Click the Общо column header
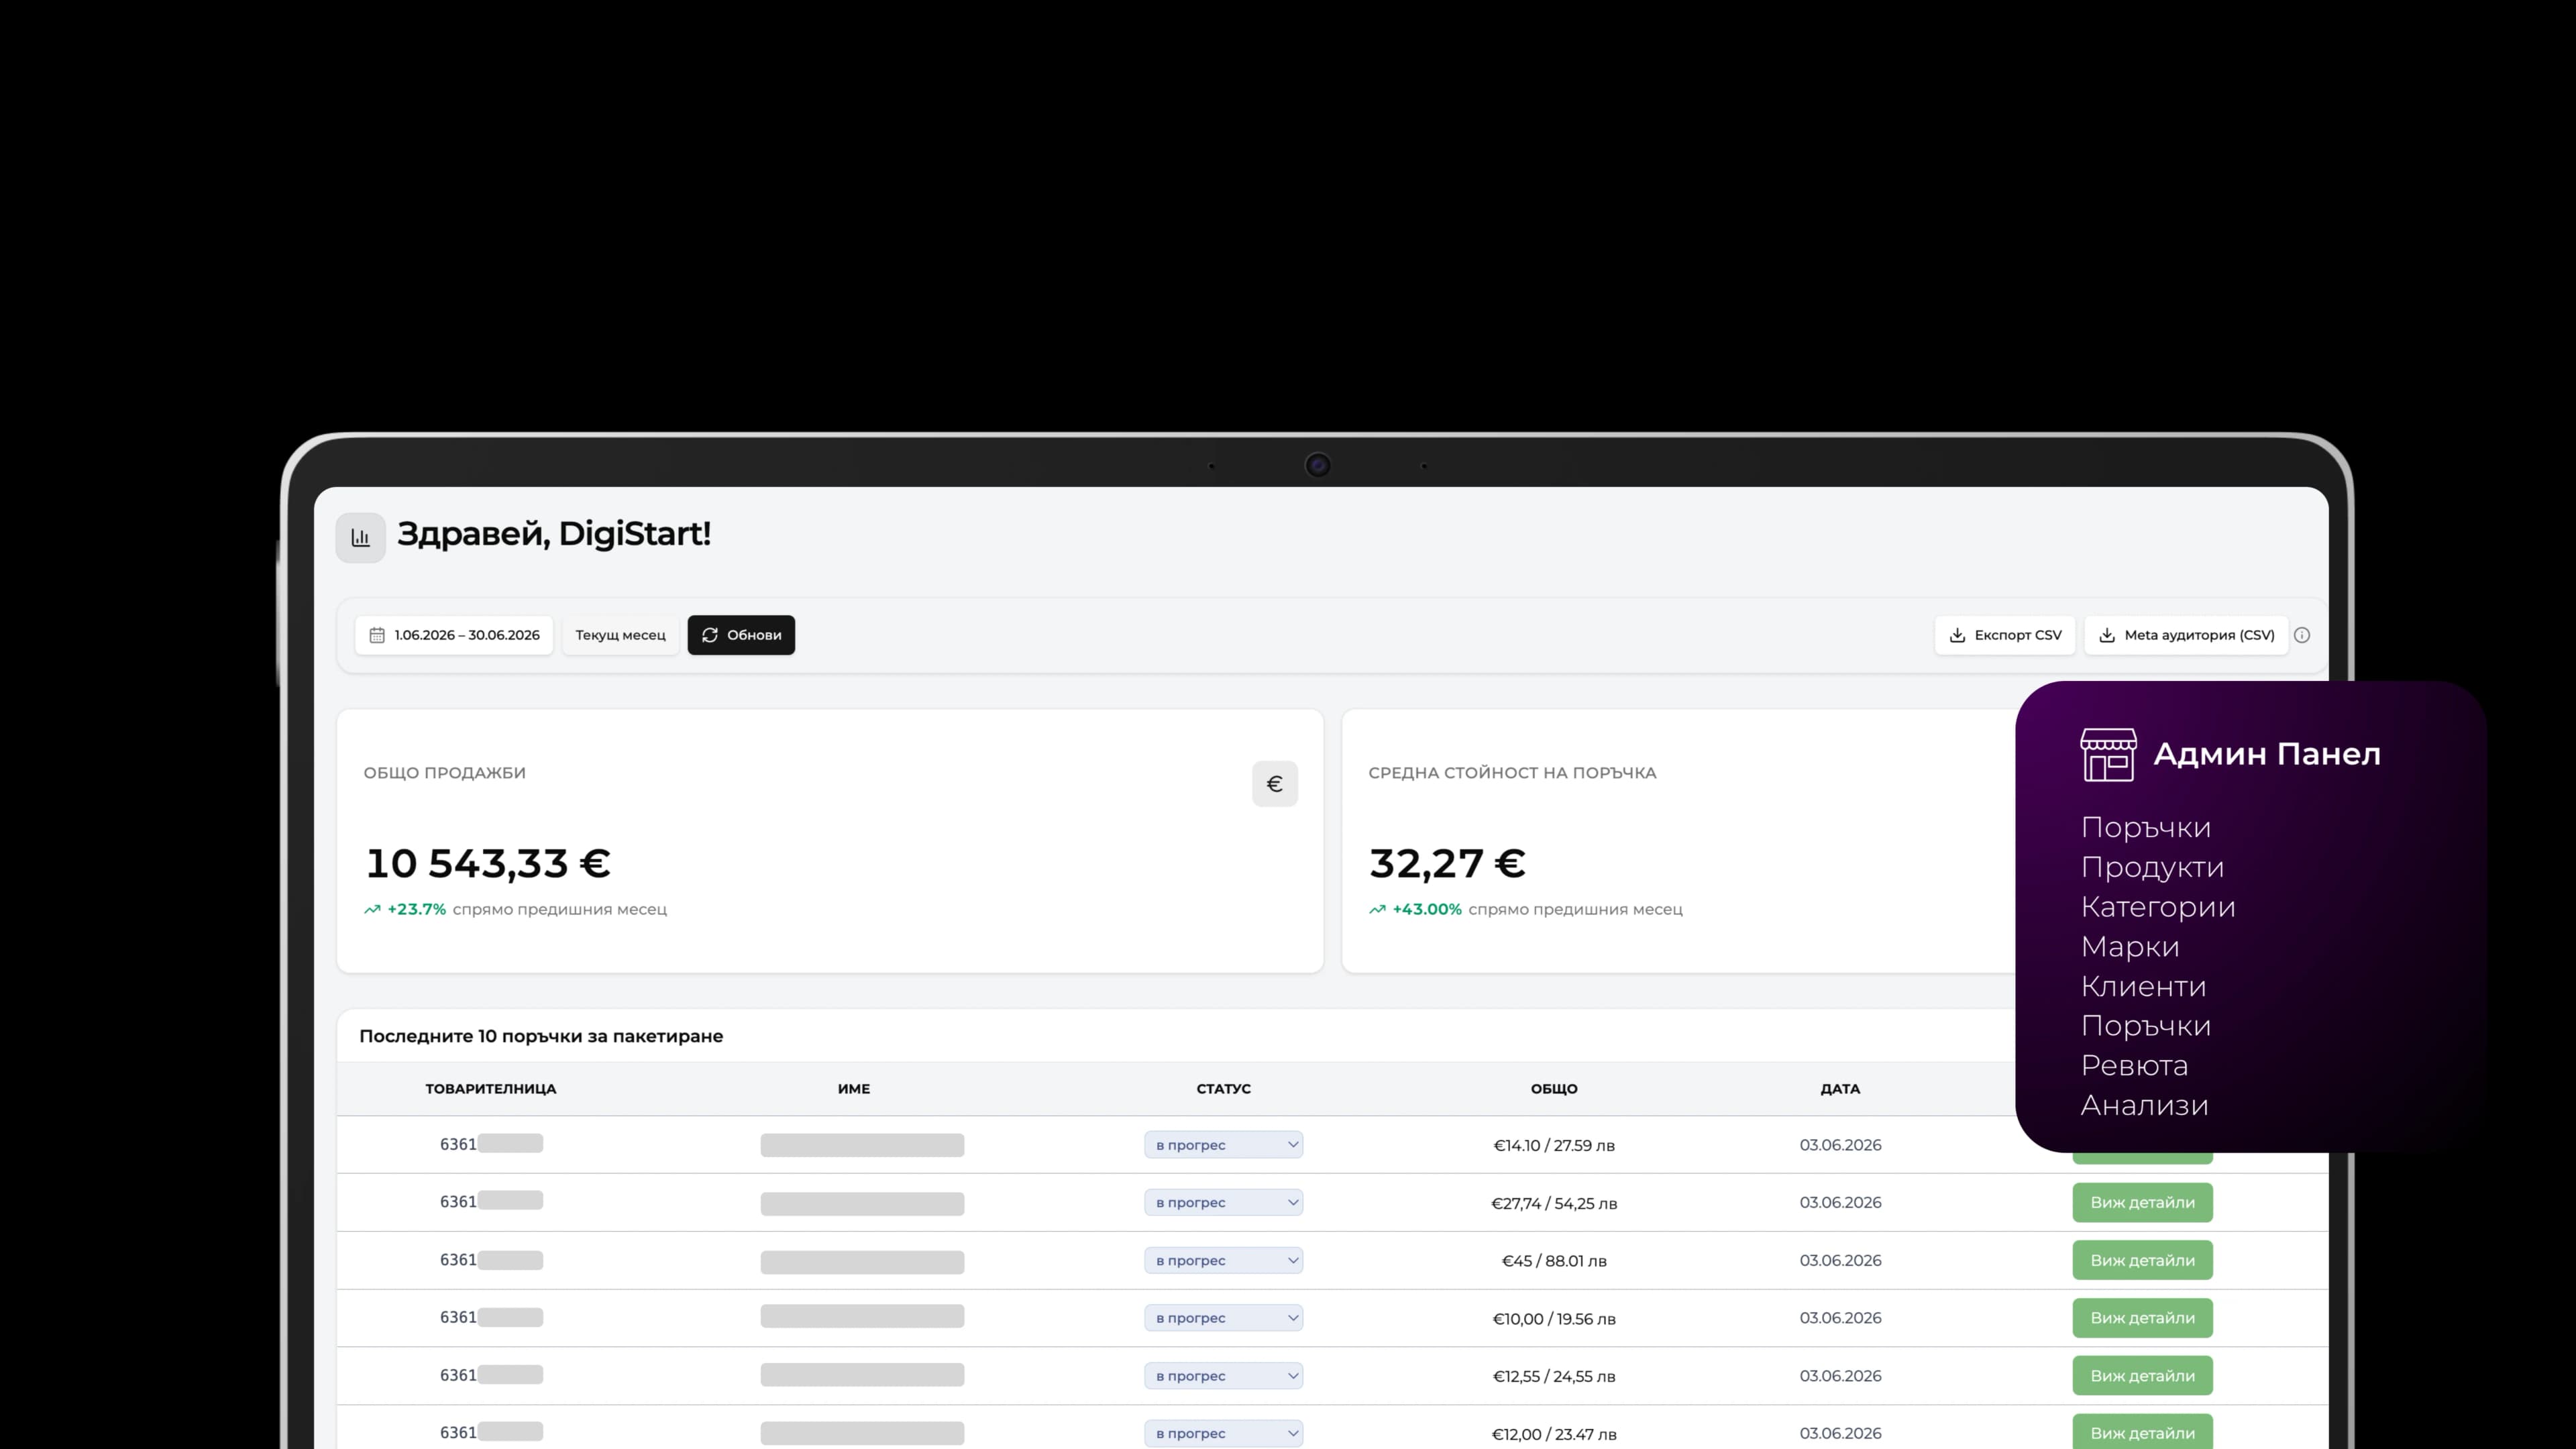The height and width of the screenshot is (1449, 2576). pos(1553,1089)
